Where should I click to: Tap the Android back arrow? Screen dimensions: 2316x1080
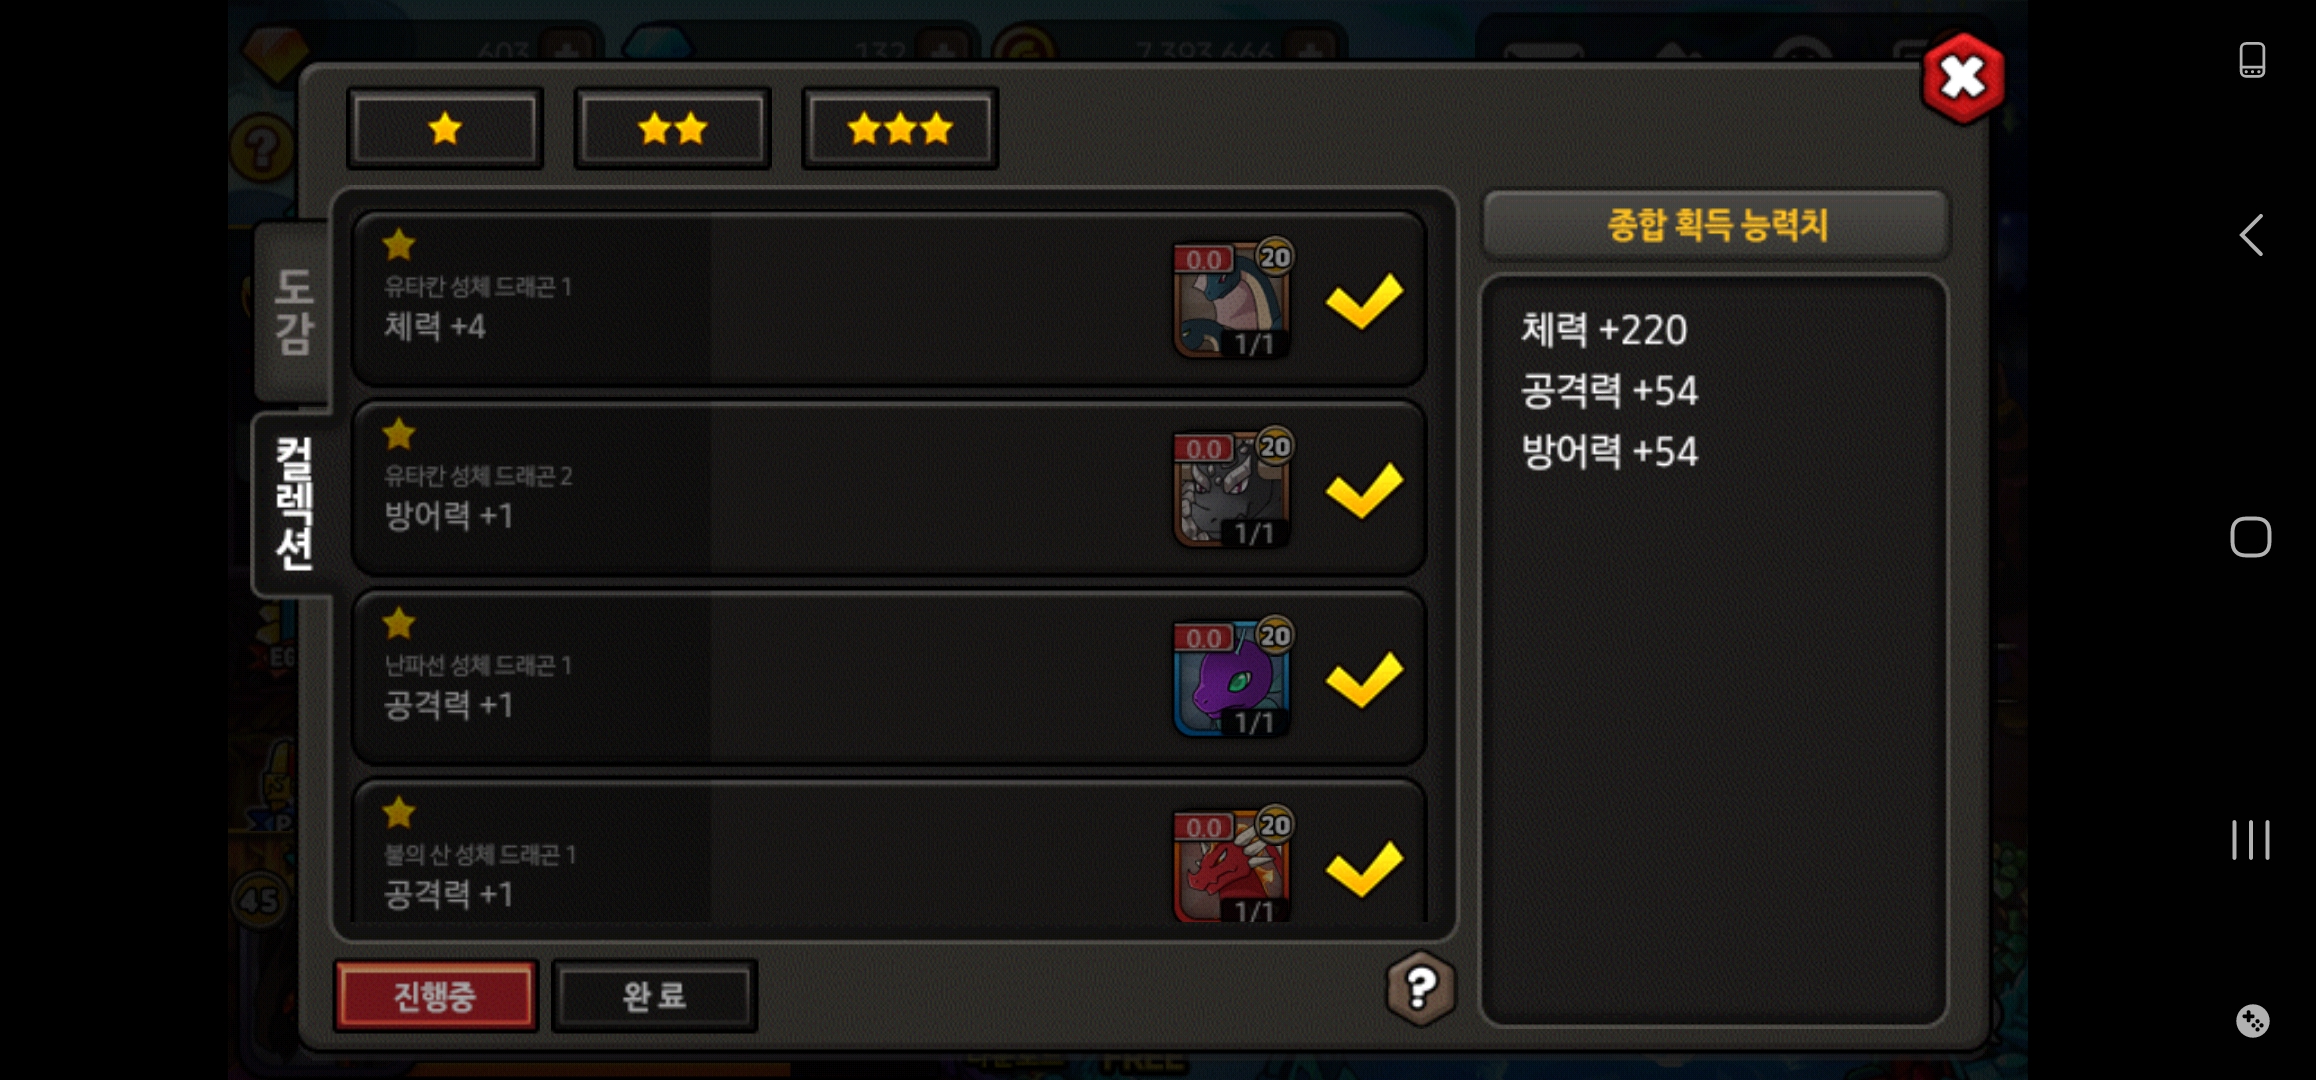coord(2251,235)
